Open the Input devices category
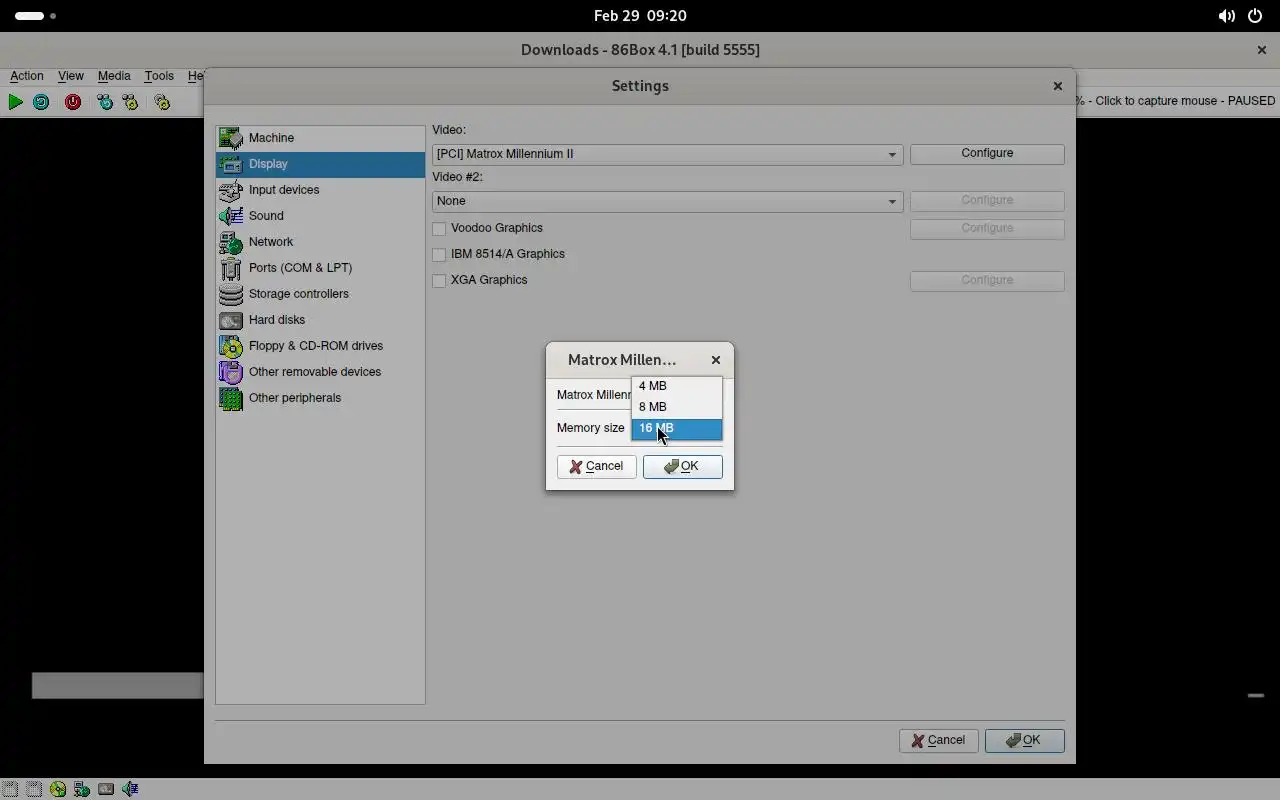Image resolution: width=1280 pixels, height=800 pixels. point(320,190)
